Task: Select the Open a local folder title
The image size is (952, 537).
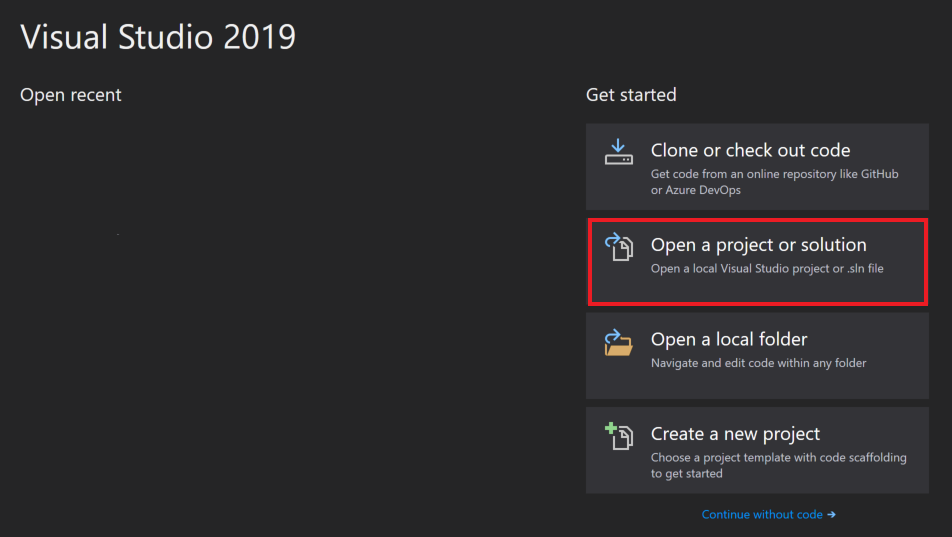Action: coord(729,339)
